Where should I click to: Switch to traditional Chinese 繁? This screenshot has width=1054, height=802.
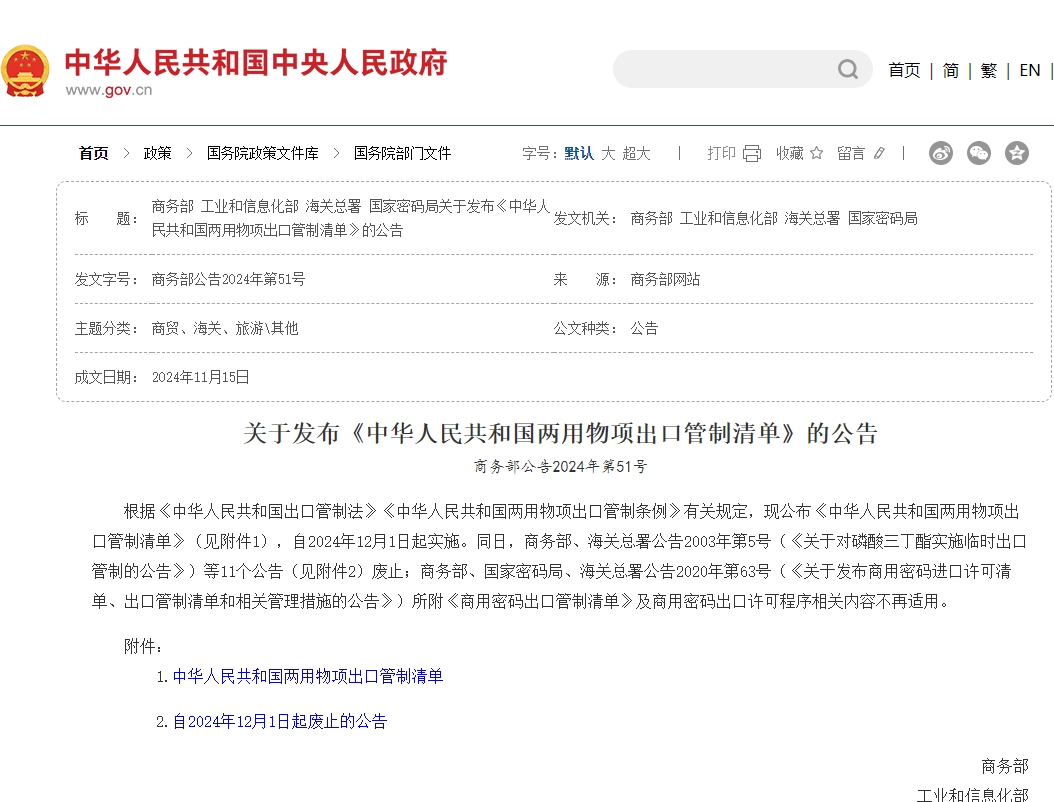pyautogui.click(x=988, y=70)
